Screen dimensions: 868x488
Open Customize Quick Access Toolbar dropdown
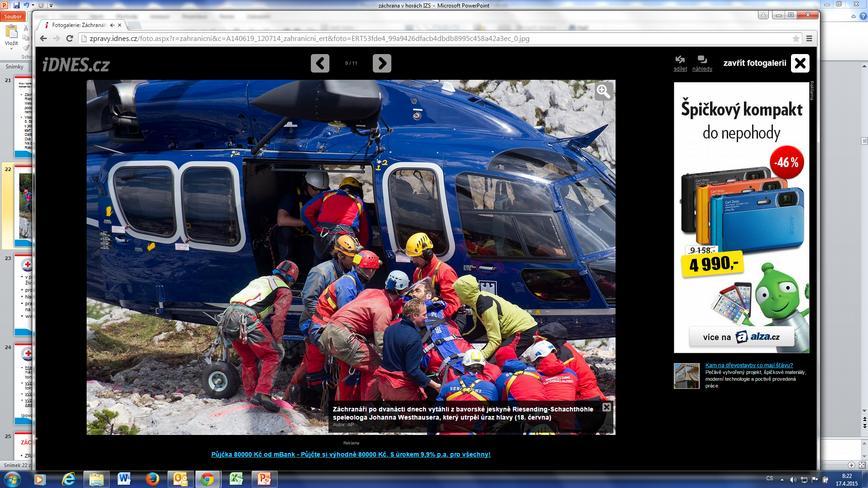tap(51, 5)
